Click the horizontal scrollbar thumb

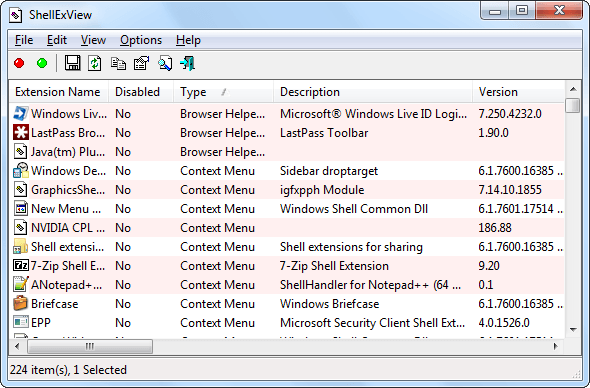[90, 346]
